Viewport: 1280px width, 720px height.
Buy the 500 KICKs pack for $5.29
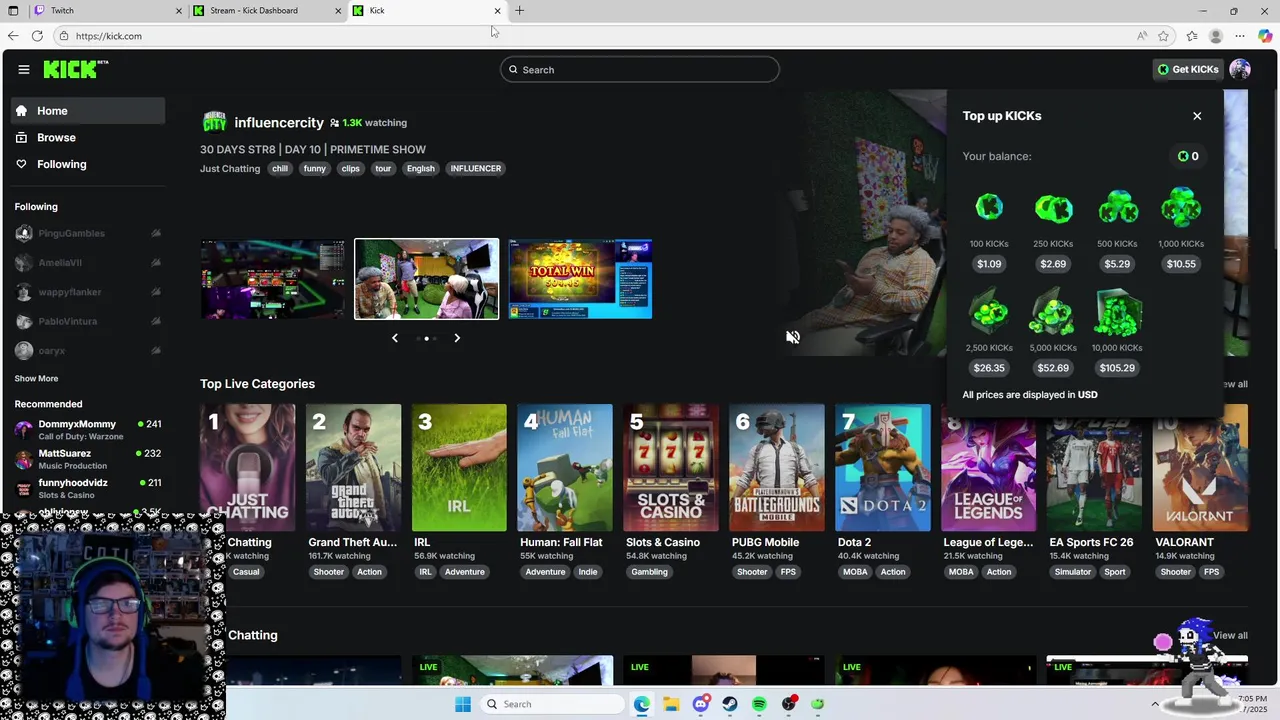coord(1117,264)
